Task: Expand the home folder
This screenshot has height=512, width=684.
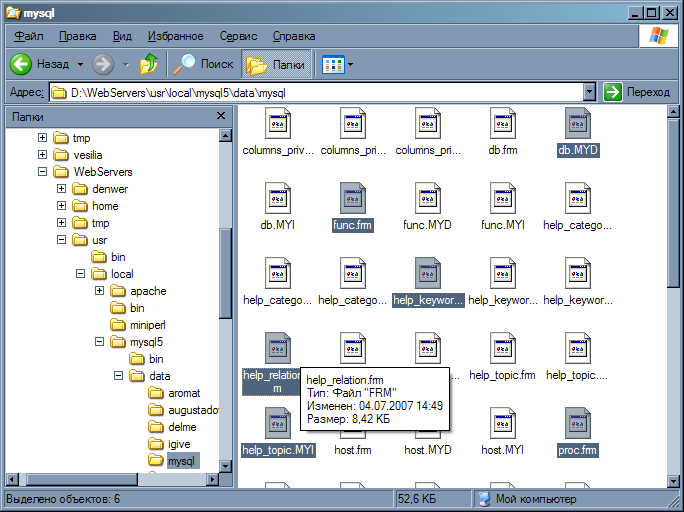Action: 62,206
